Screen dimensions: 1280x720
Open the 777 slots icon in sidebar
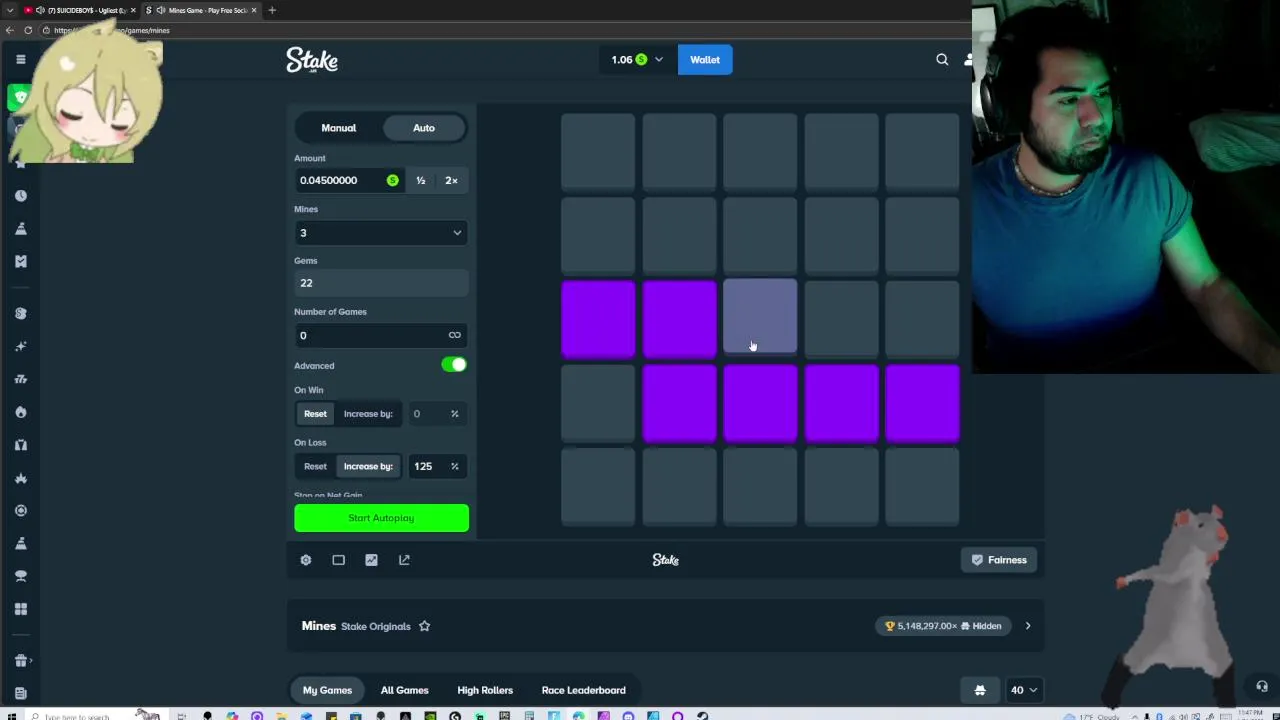click(x=20, y=379)
